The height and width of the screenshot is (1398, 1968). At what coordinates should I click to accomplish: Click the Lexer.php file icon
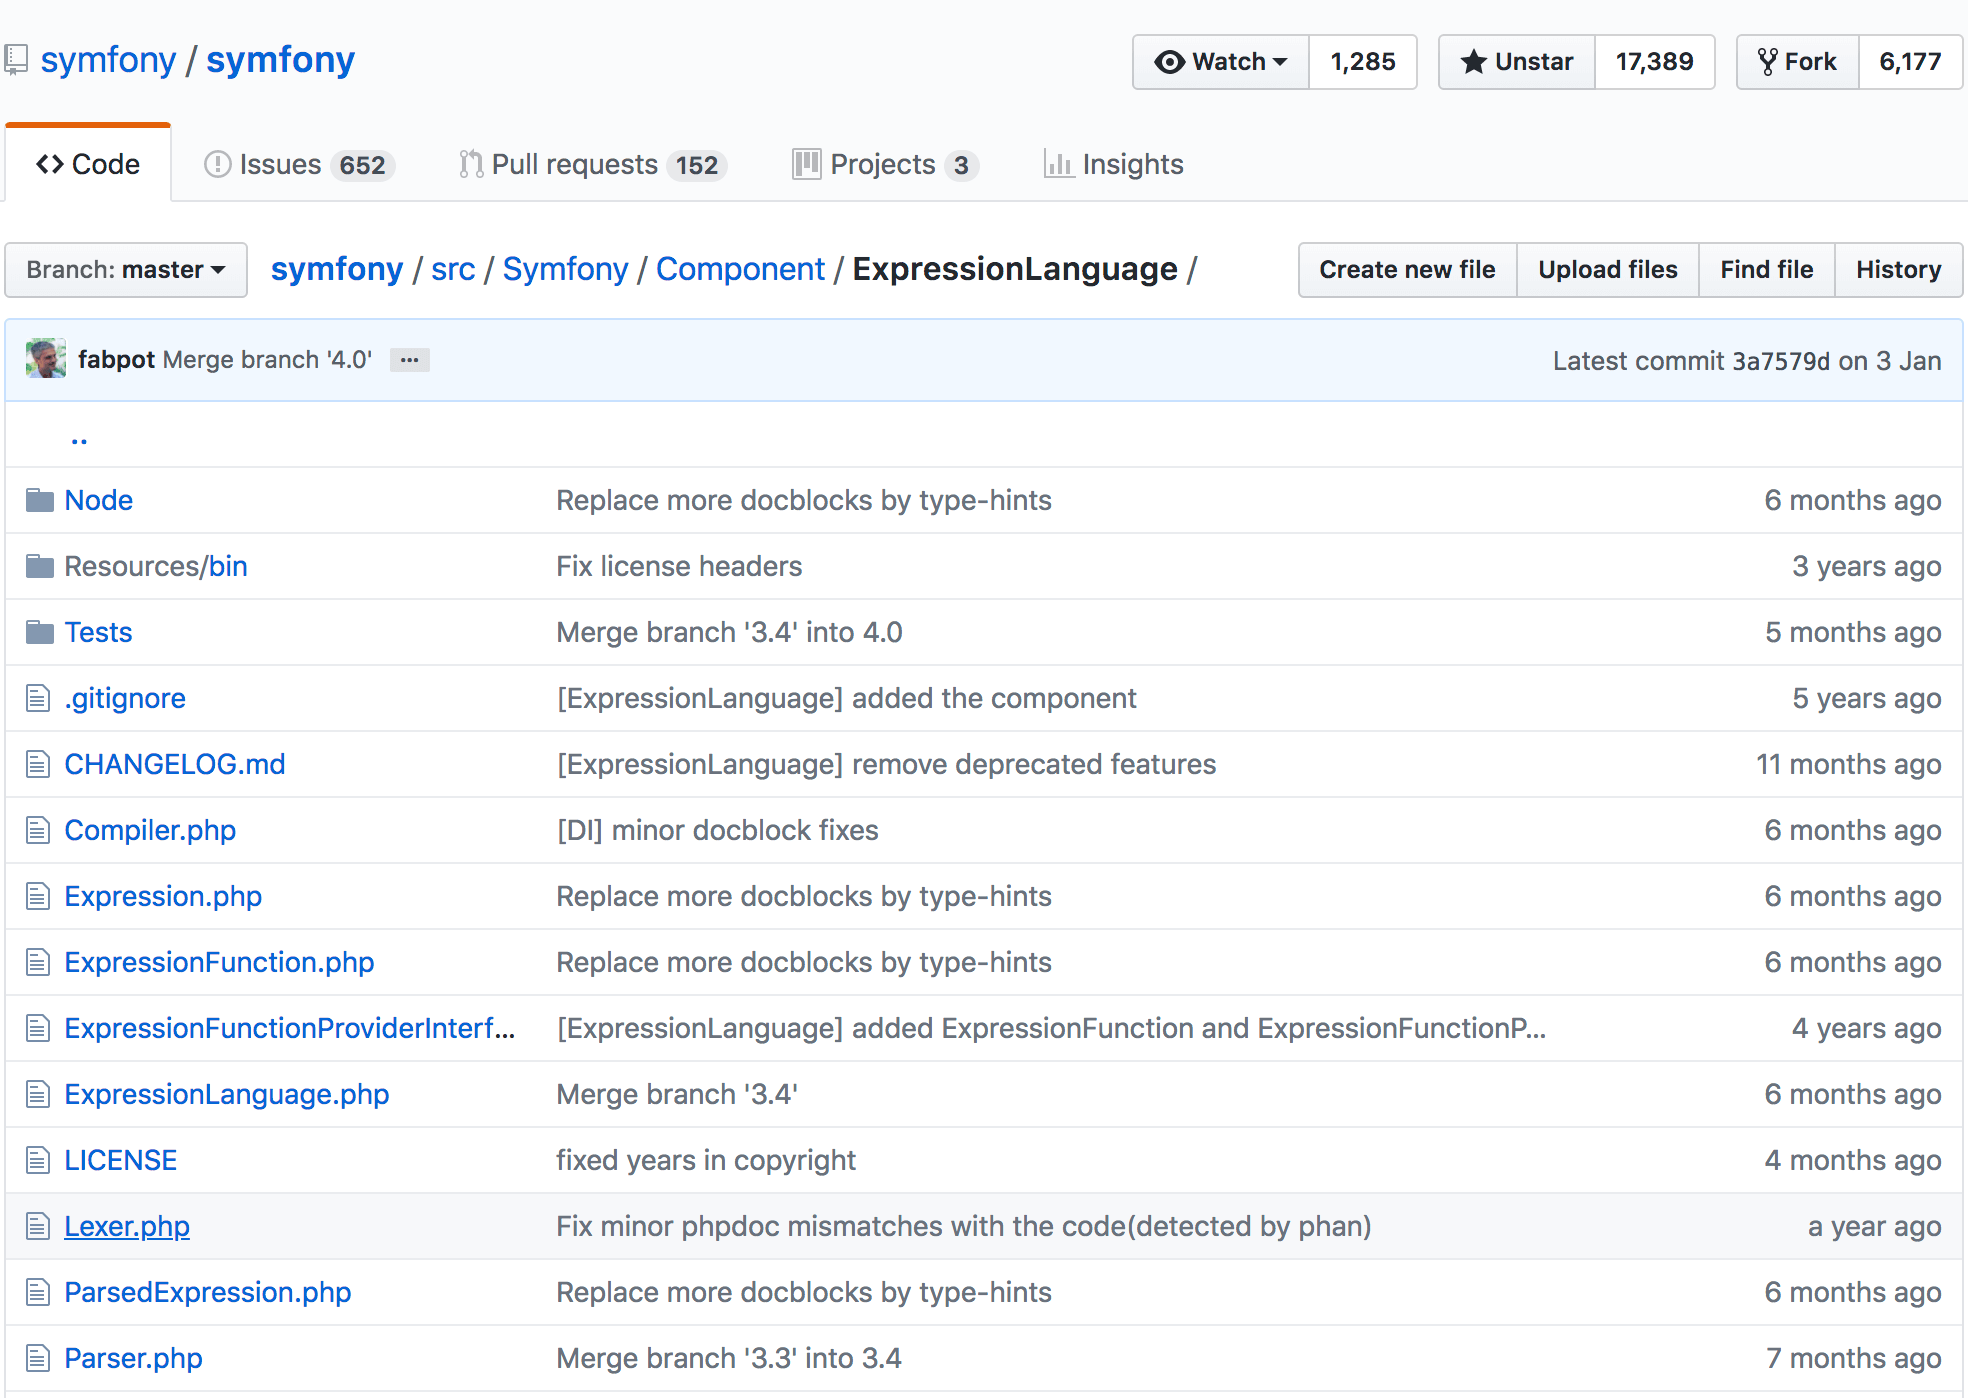(x=38, y=1226)
